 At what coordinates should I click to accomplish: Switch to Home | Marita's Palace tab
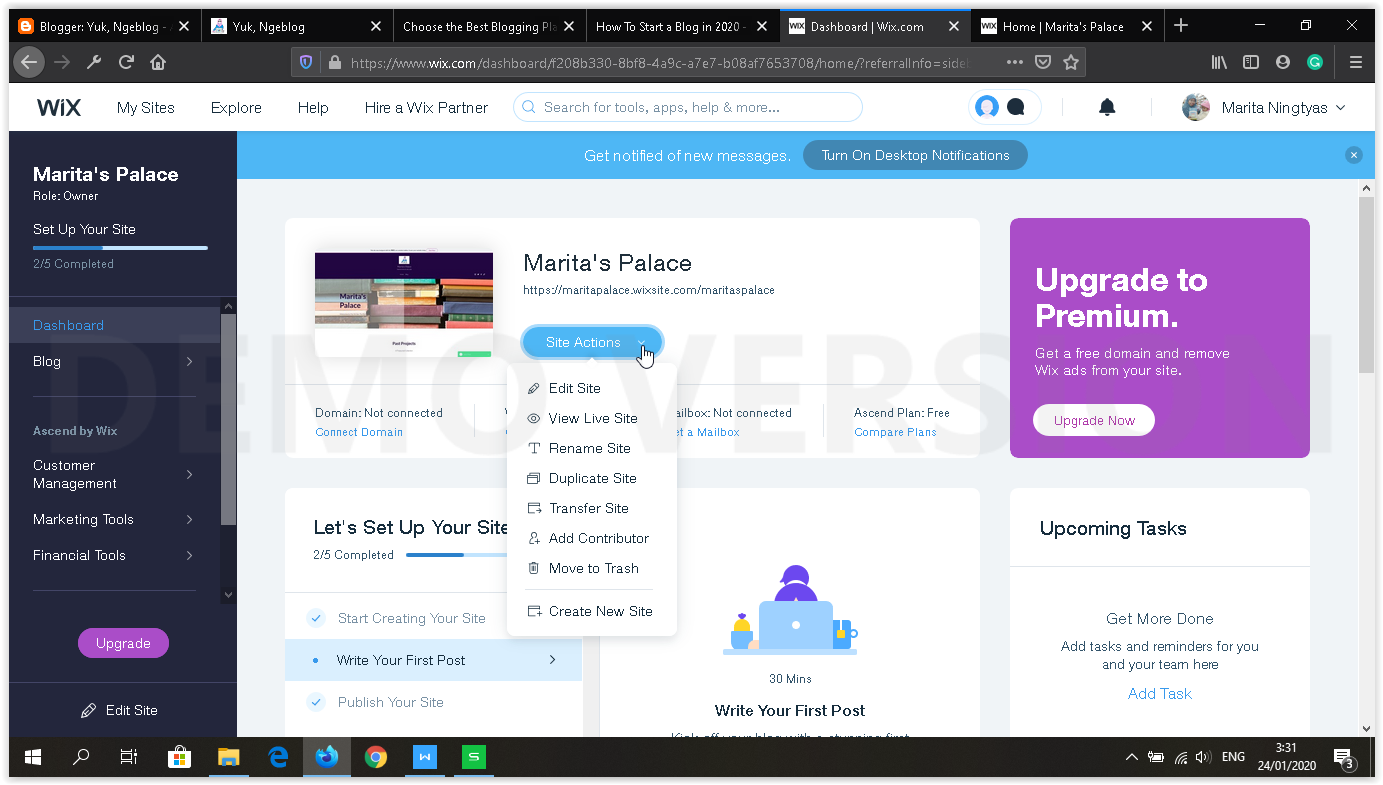pos(1066,26)
